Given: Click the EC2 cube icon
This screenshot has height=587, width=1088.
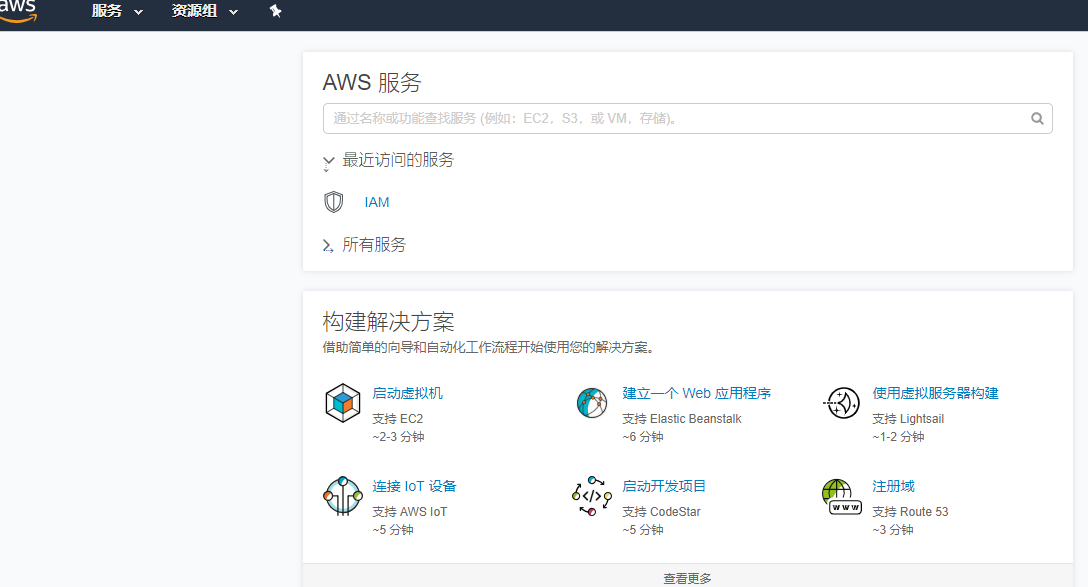Looking at the screenshot, I should coord(343,402).
